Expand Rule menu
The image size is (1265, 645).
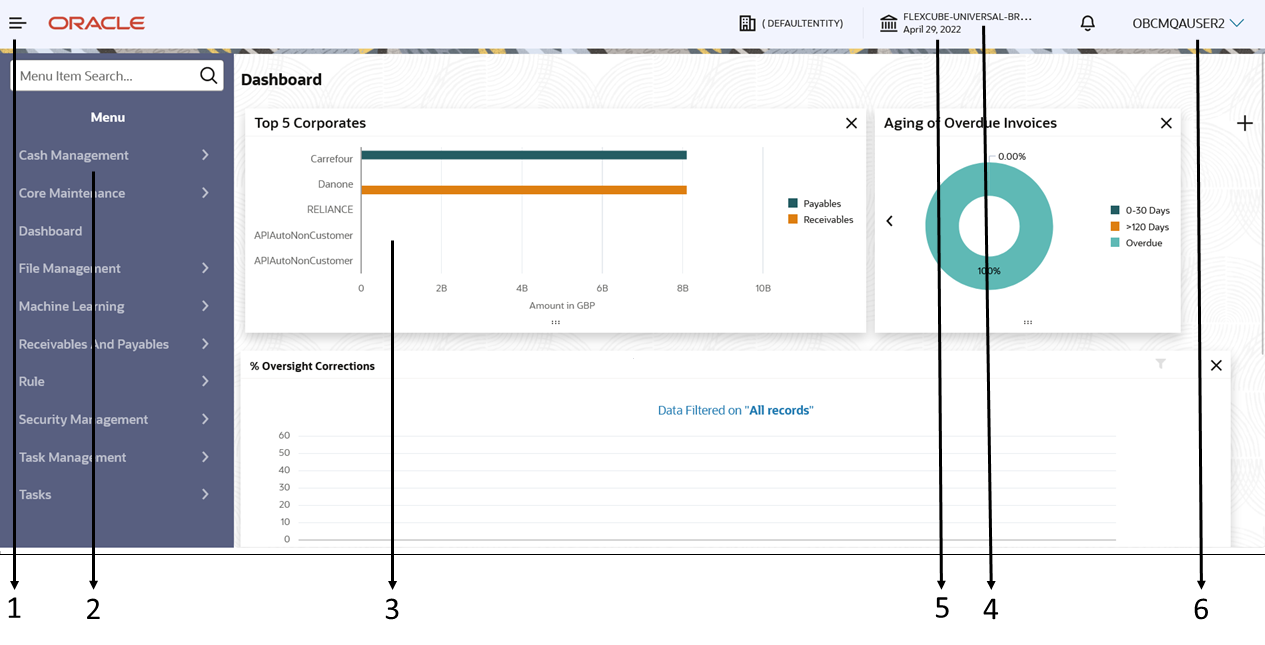pyautogui.click(x=114, y=381)
